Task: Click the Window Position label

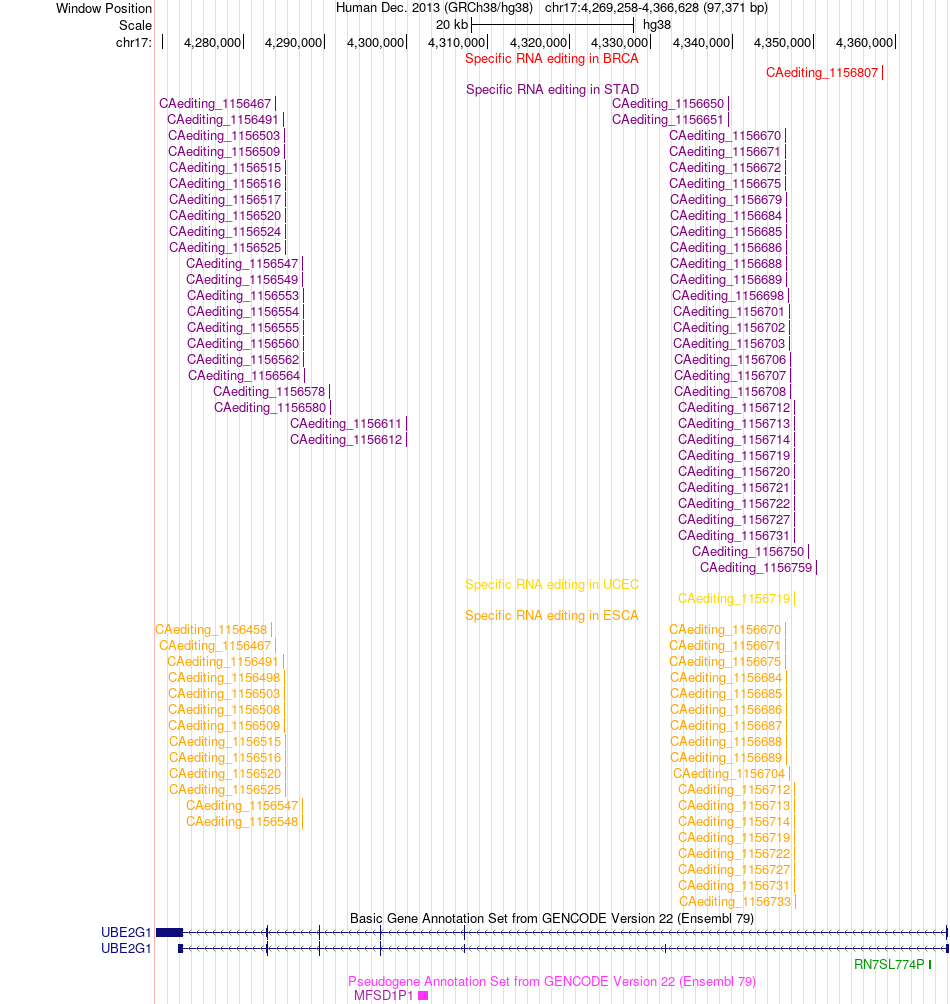Action: [104, 9]
